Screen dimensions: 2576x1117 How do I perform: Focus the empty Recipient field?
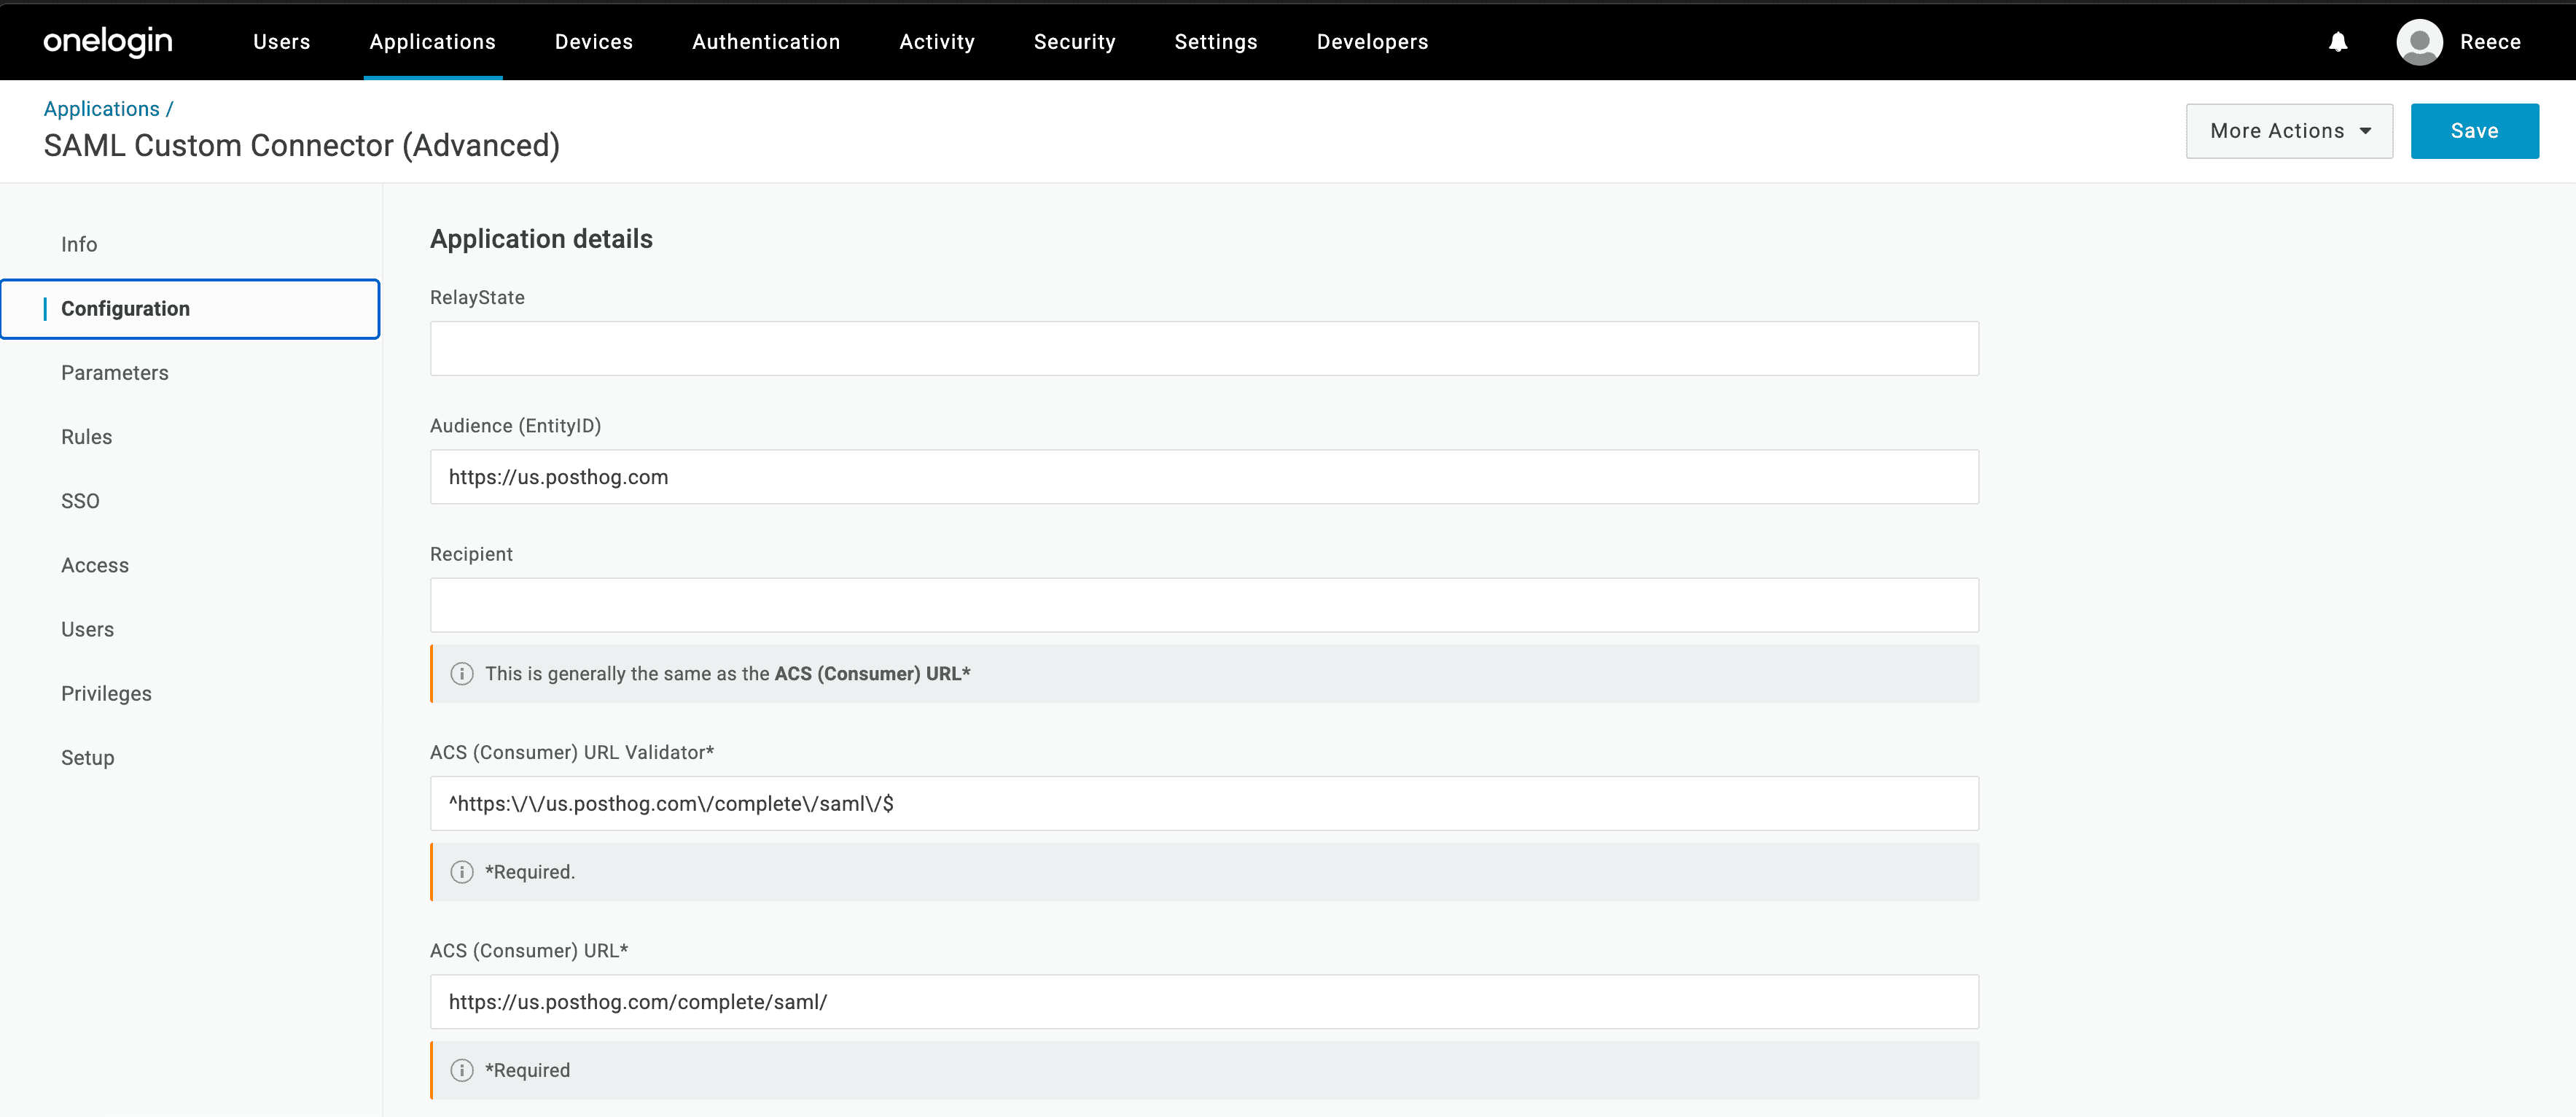tap(1204, 605)
